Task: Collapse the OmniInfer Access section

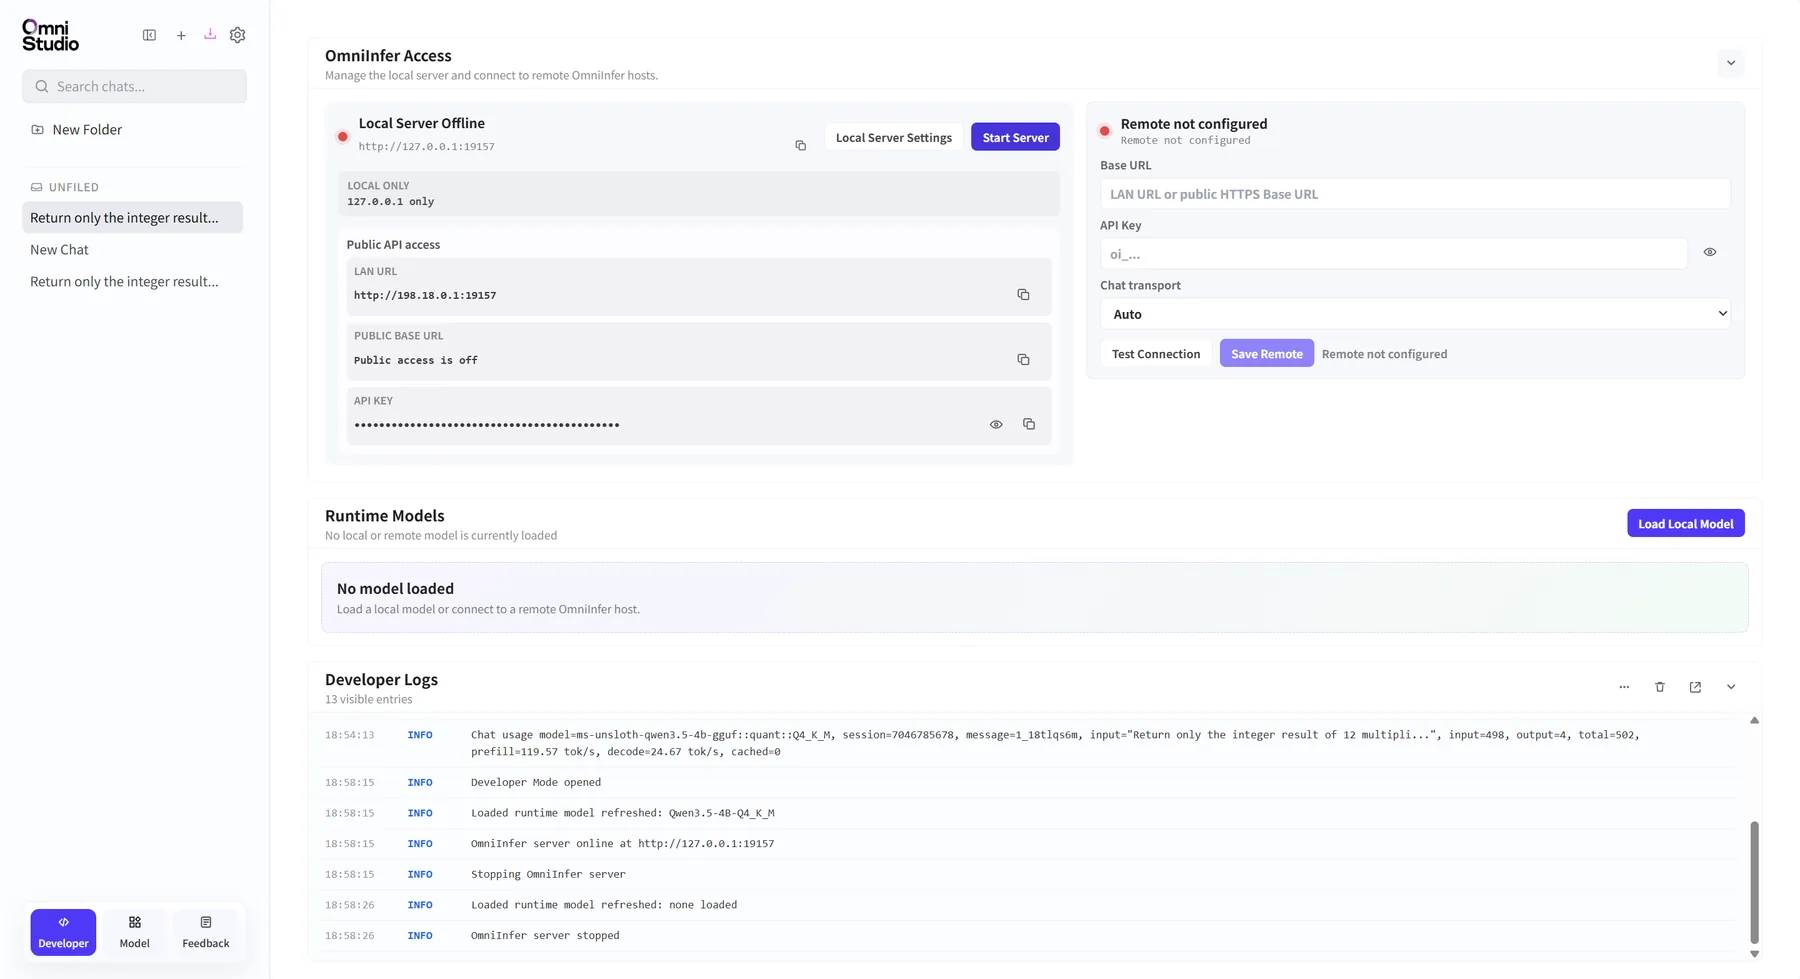Action: tap(1731, 63)
